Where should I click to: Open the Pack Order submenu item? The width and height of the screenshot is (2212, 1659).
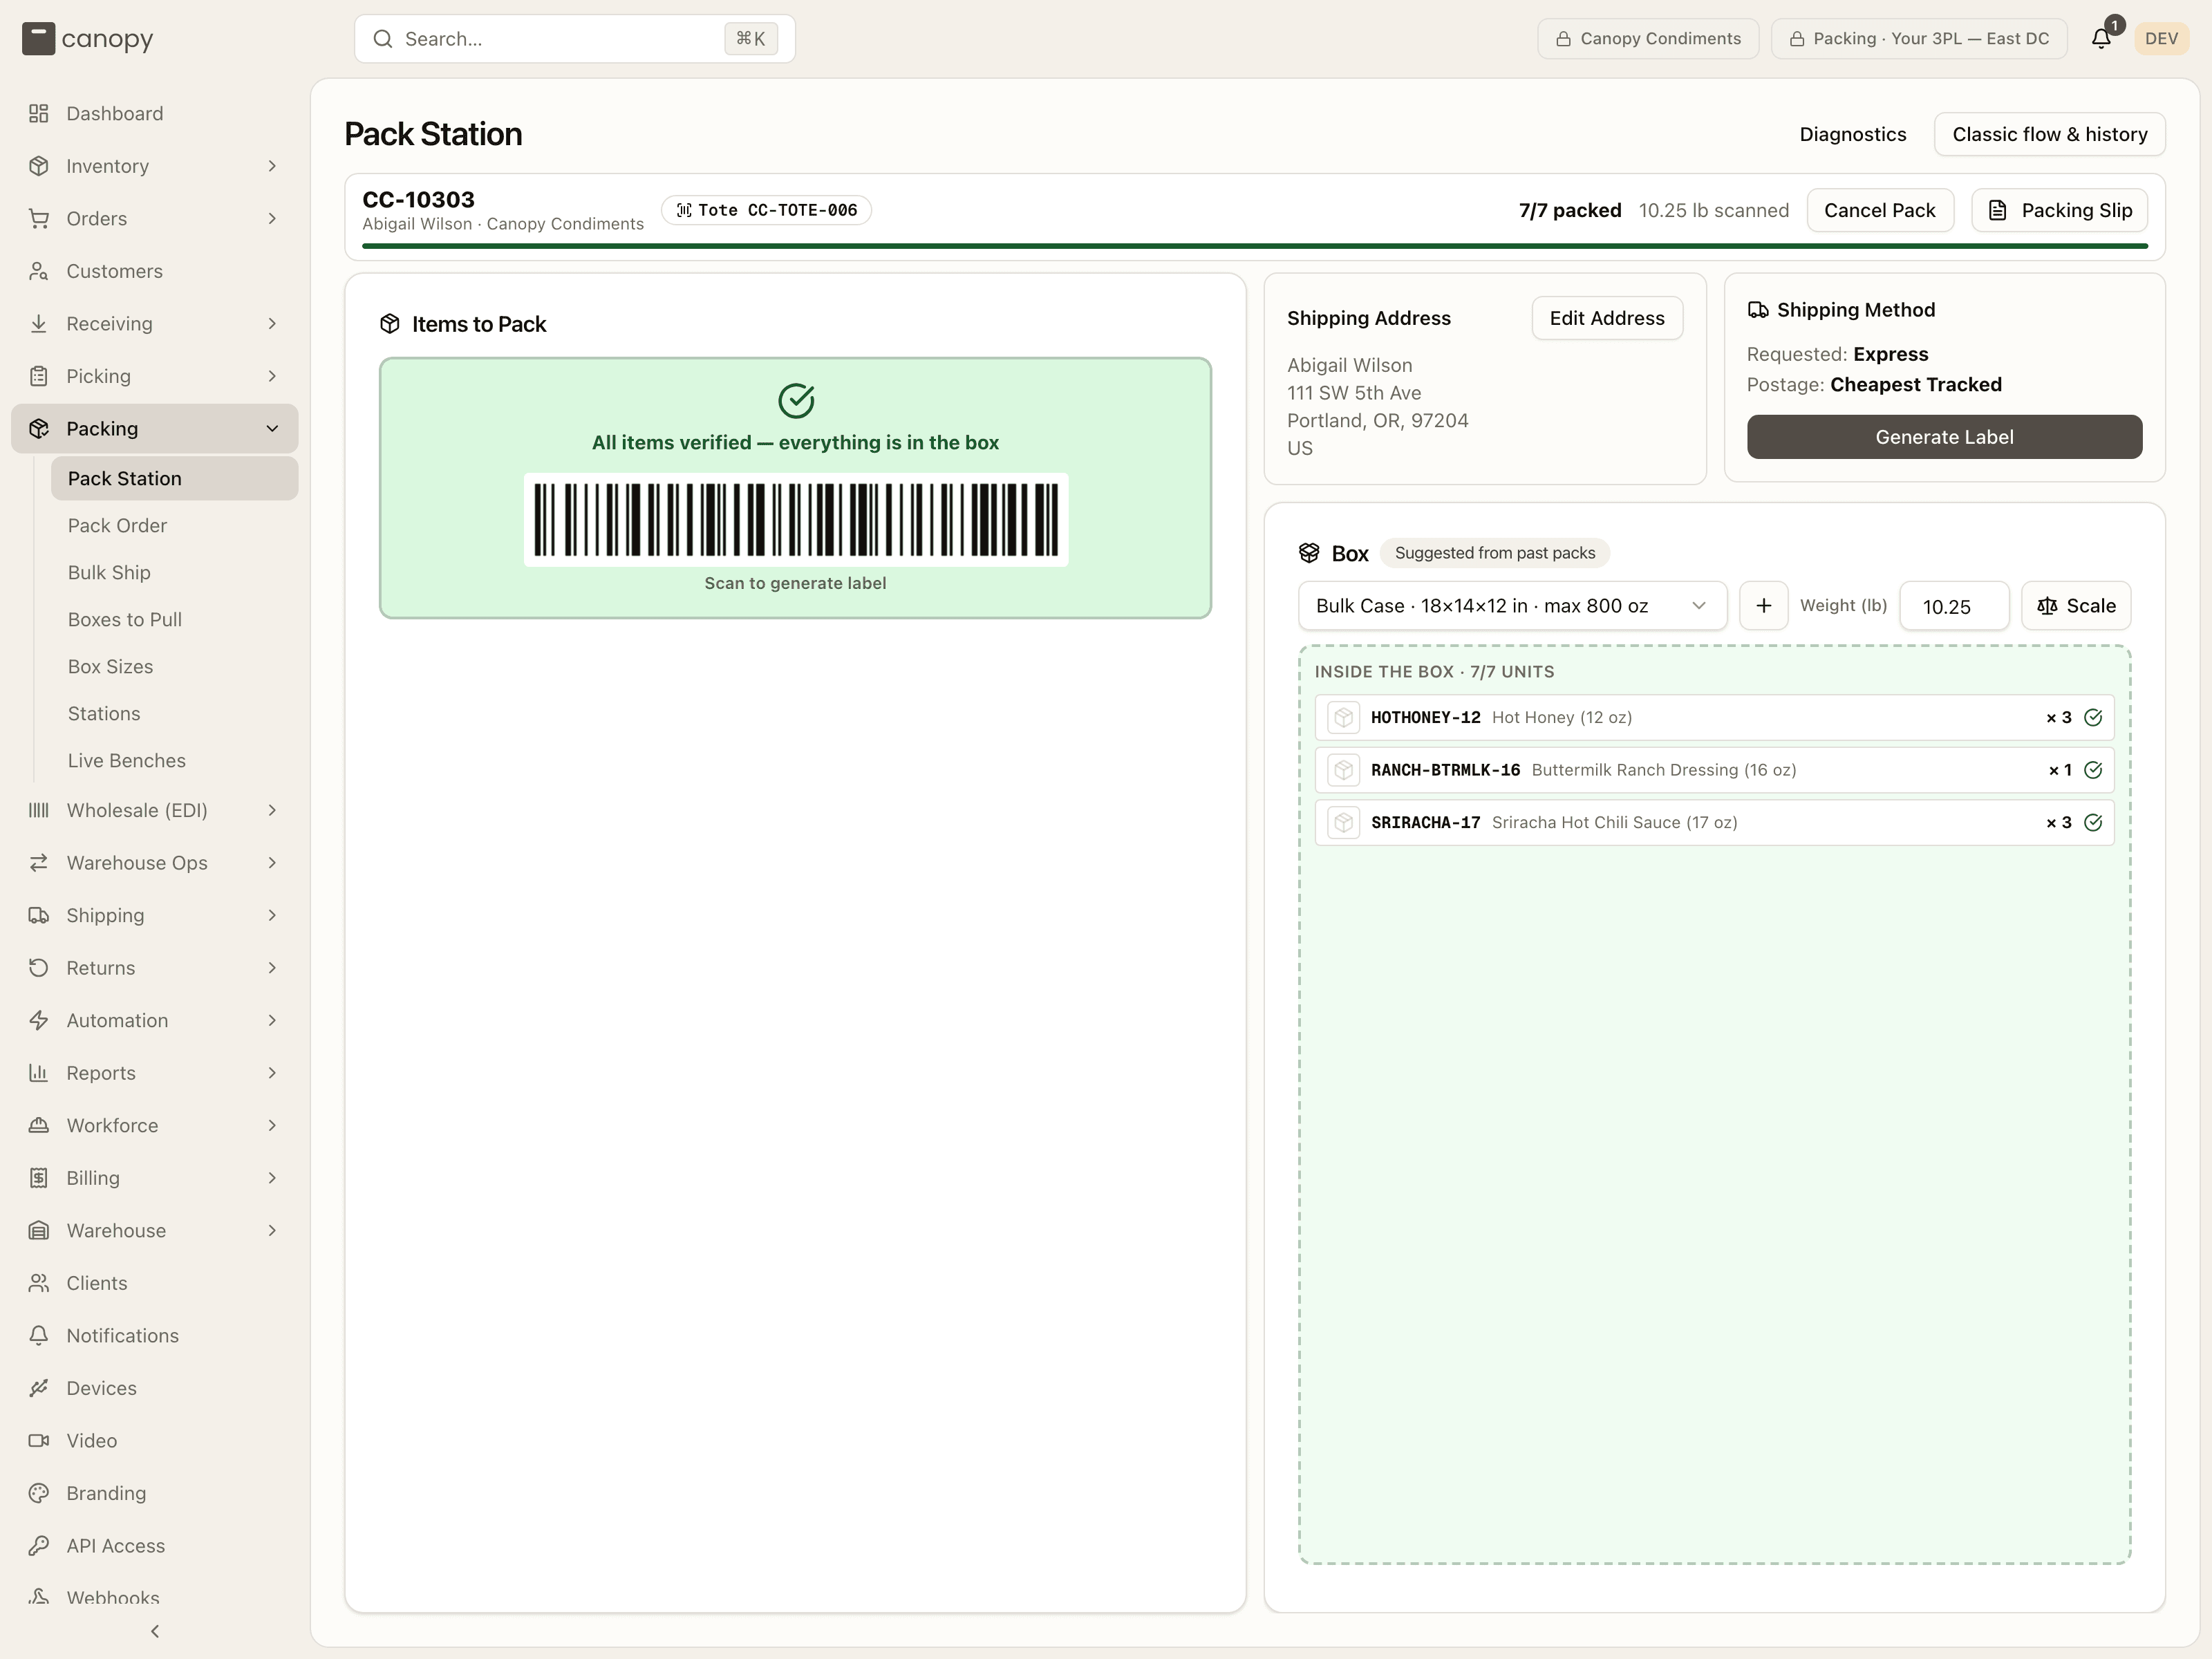click(x=174, y=525)
